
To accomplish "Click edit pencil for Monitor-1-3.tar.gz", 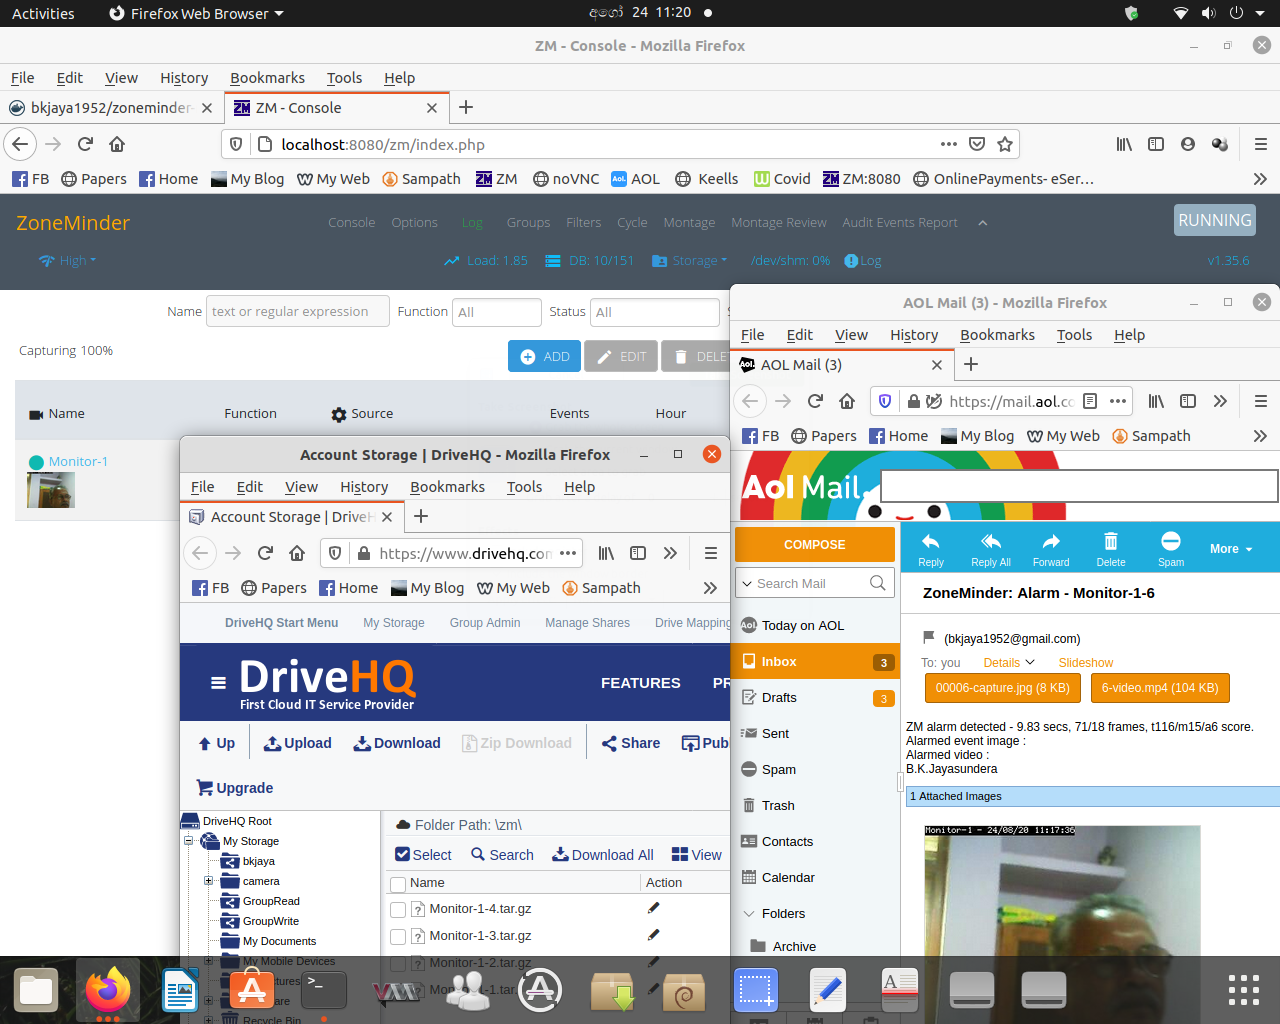I will tap(653, 935).
